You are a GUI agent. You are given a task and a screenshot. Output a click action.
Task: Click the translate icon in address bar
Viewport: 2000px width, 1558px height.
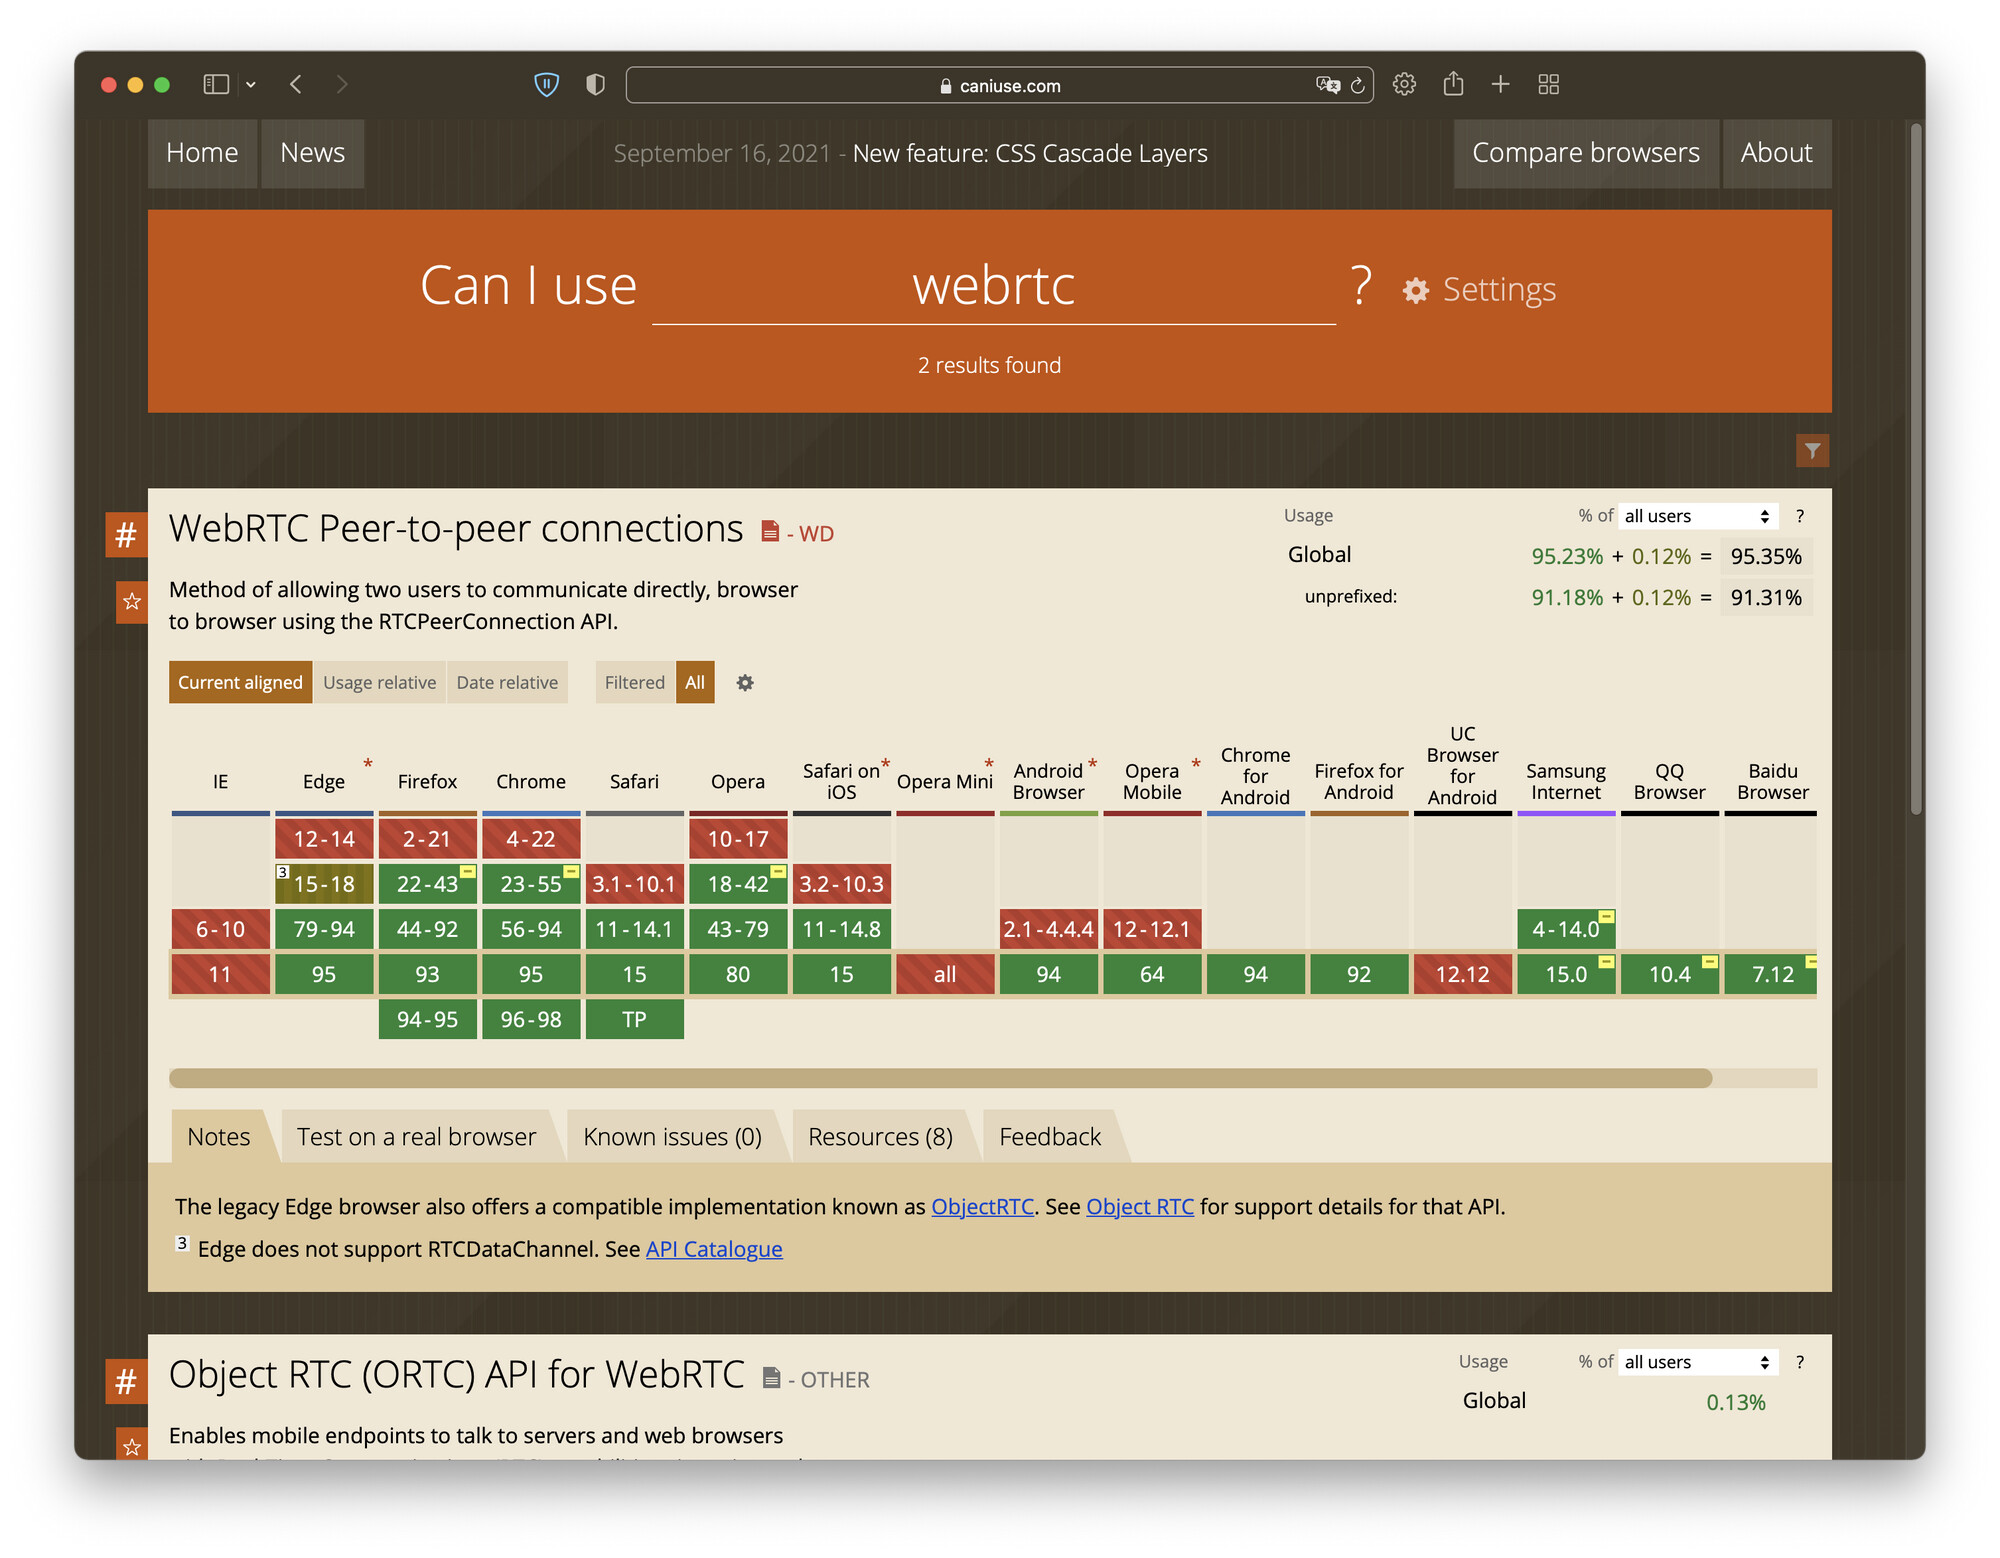[1328, 85]
